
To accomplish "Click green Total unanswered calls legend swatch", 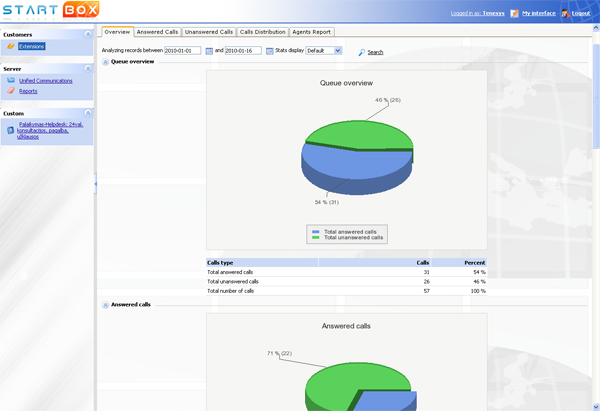I will (315, 238).
